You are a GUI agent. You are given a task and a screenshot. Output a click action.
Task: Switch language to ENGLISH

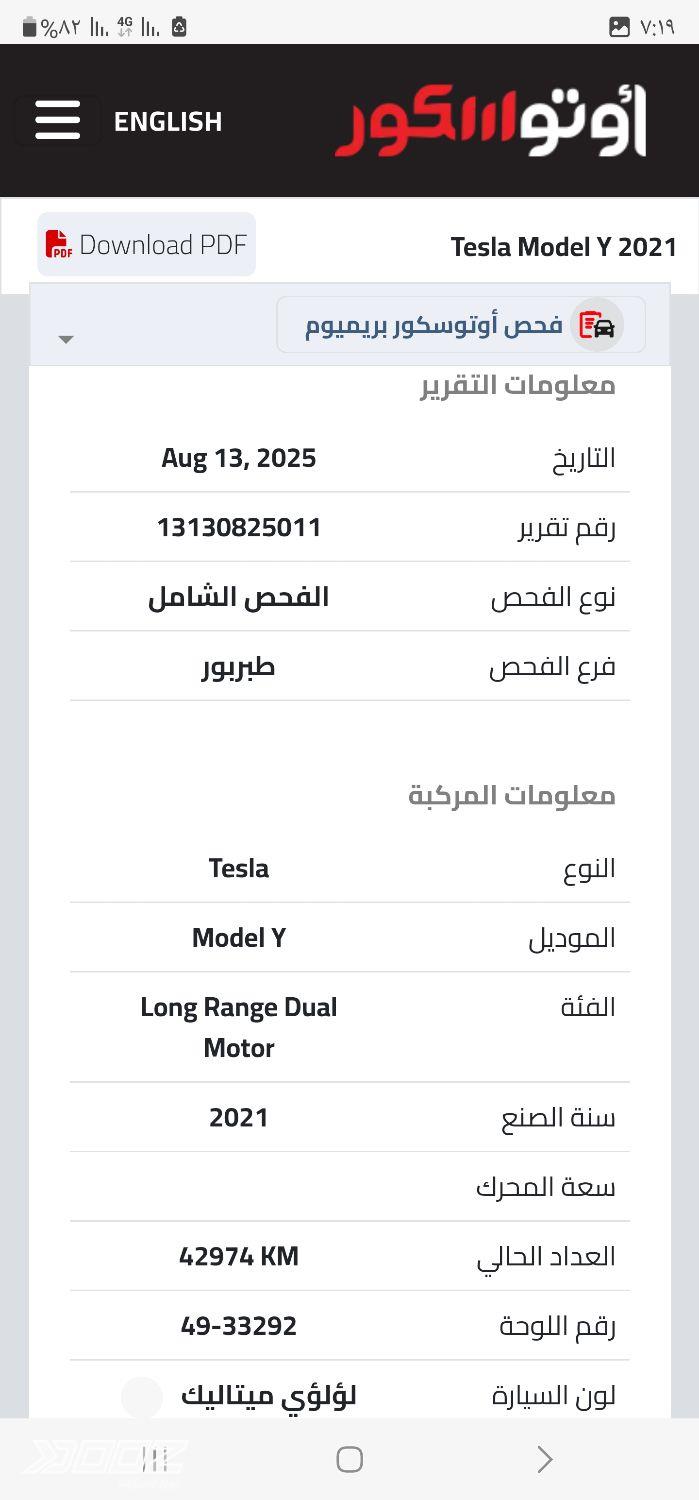[168, 122]
